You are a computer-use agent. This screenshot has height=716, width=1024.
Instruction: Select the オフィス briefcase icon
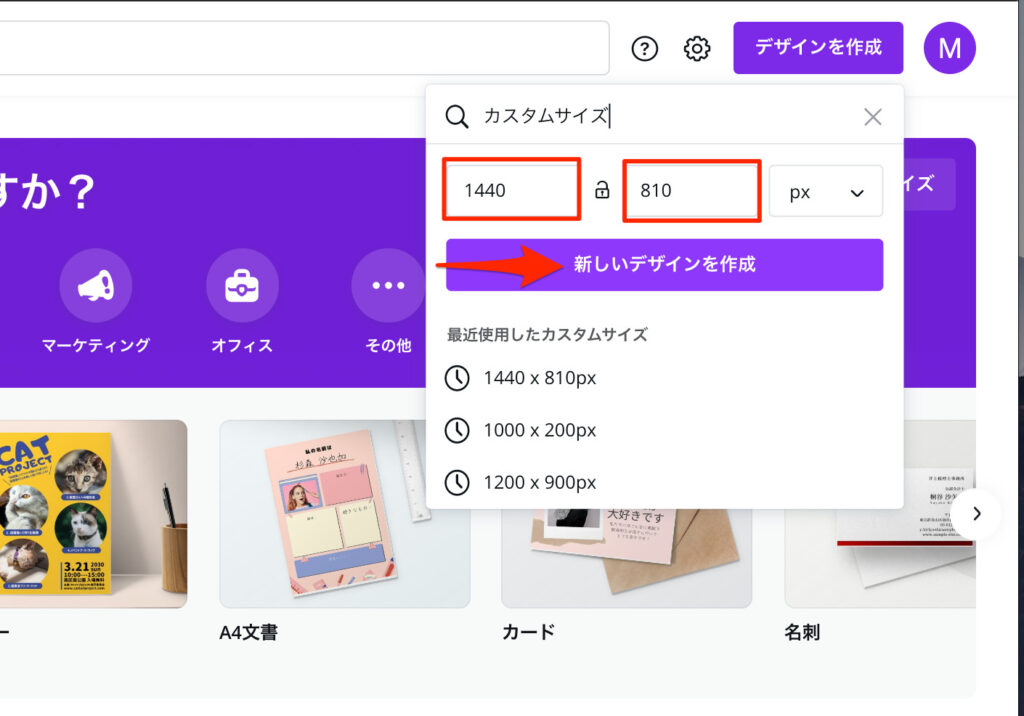click(x=242, y=286)
